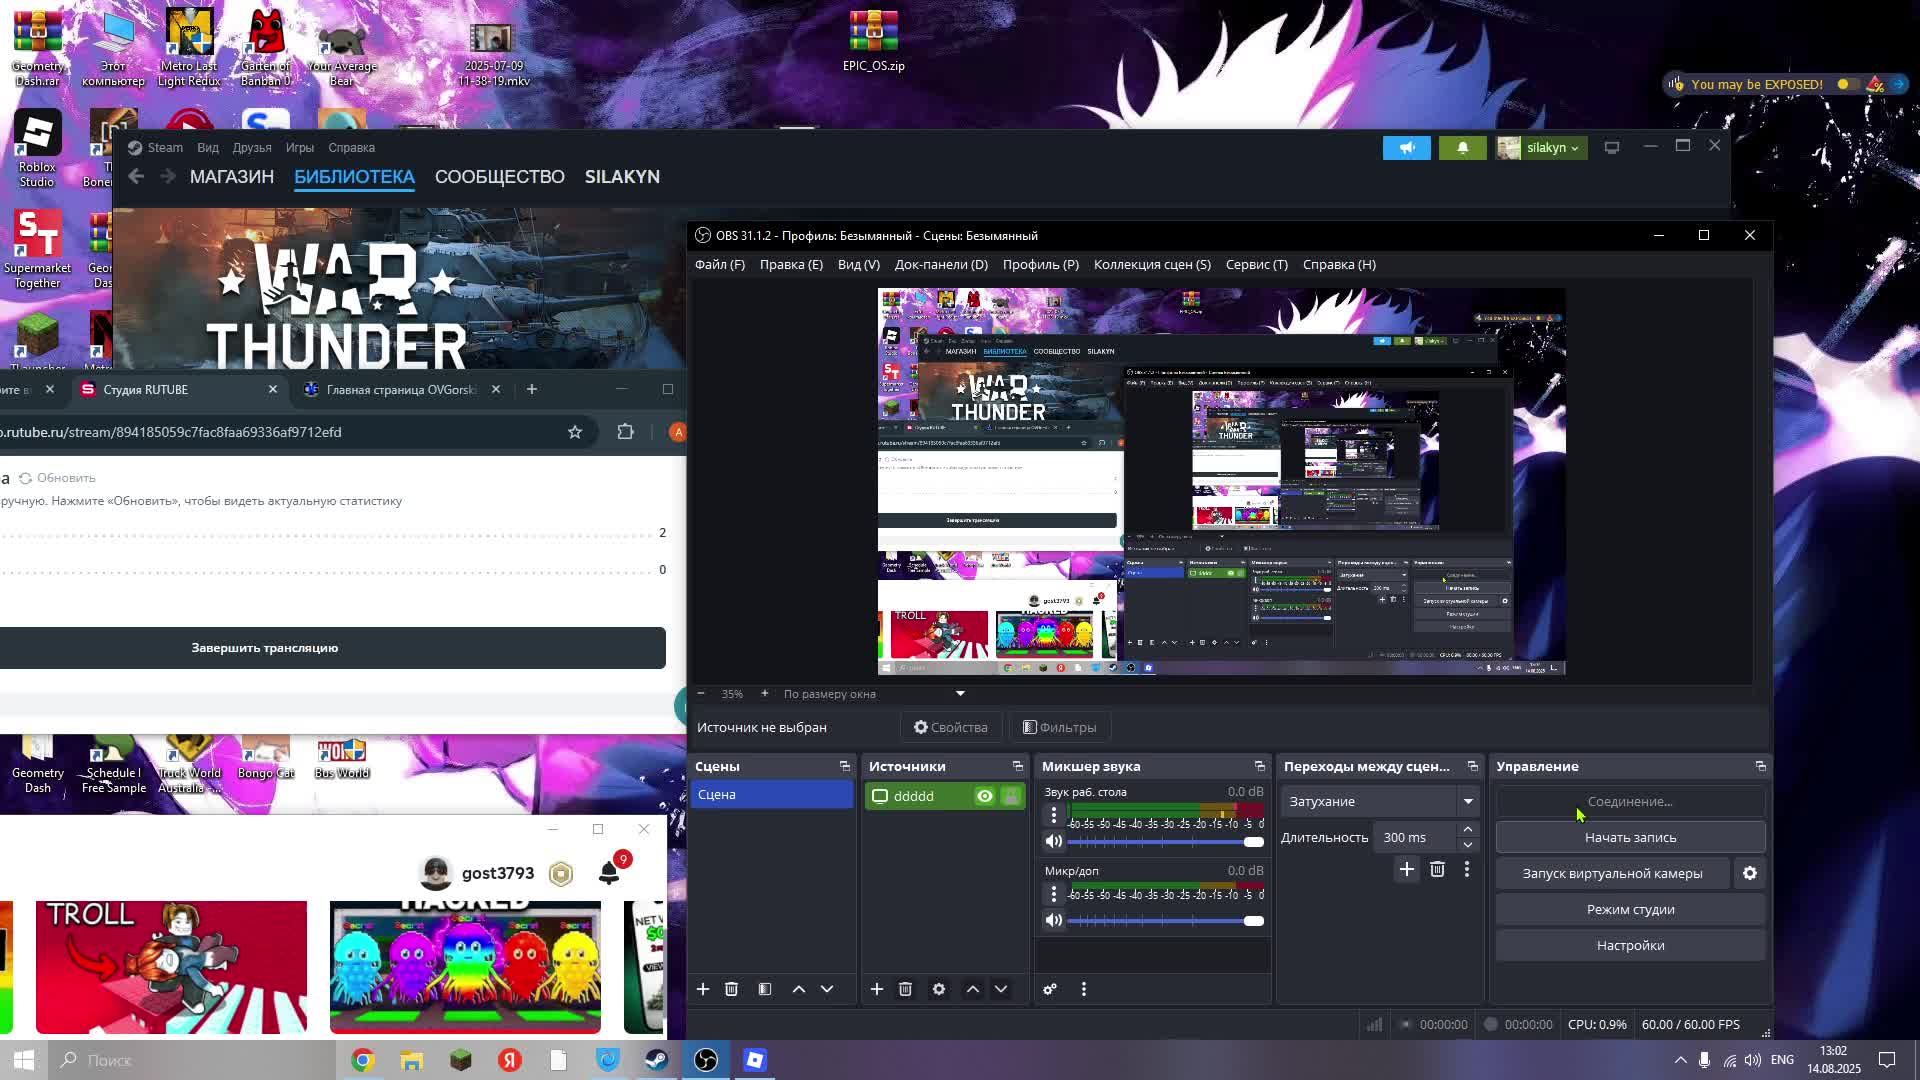Open scene filters icon in Сцены panel

point(765,989)
